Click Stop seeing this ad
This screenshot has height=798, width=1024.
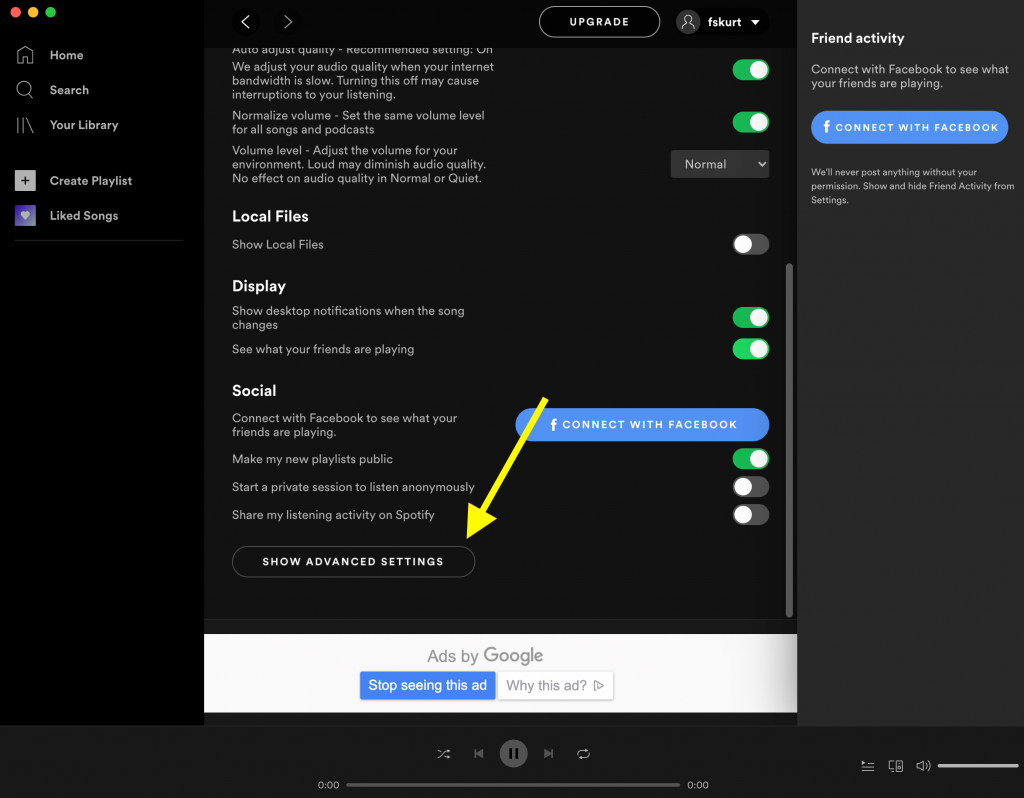tap(428, 686)
